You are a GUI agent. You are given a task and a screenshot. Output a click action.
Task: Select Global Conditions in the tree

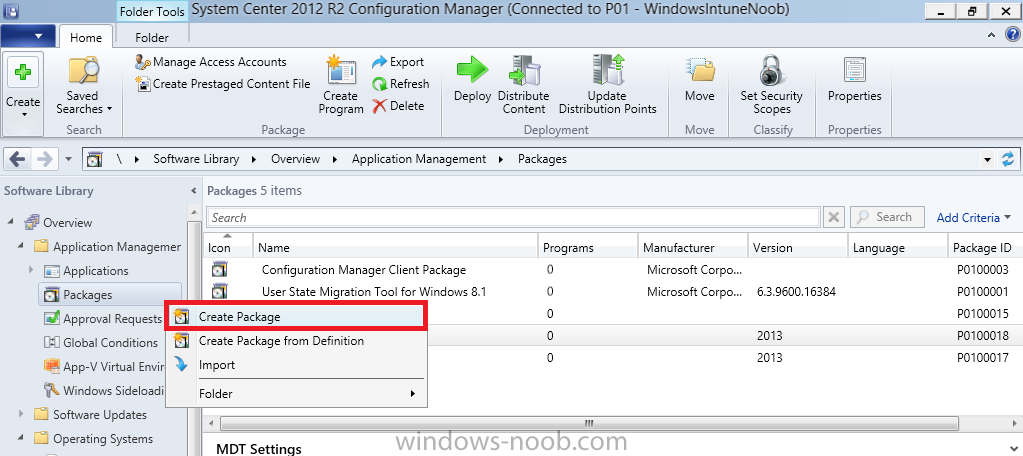(x=101, y=342)
